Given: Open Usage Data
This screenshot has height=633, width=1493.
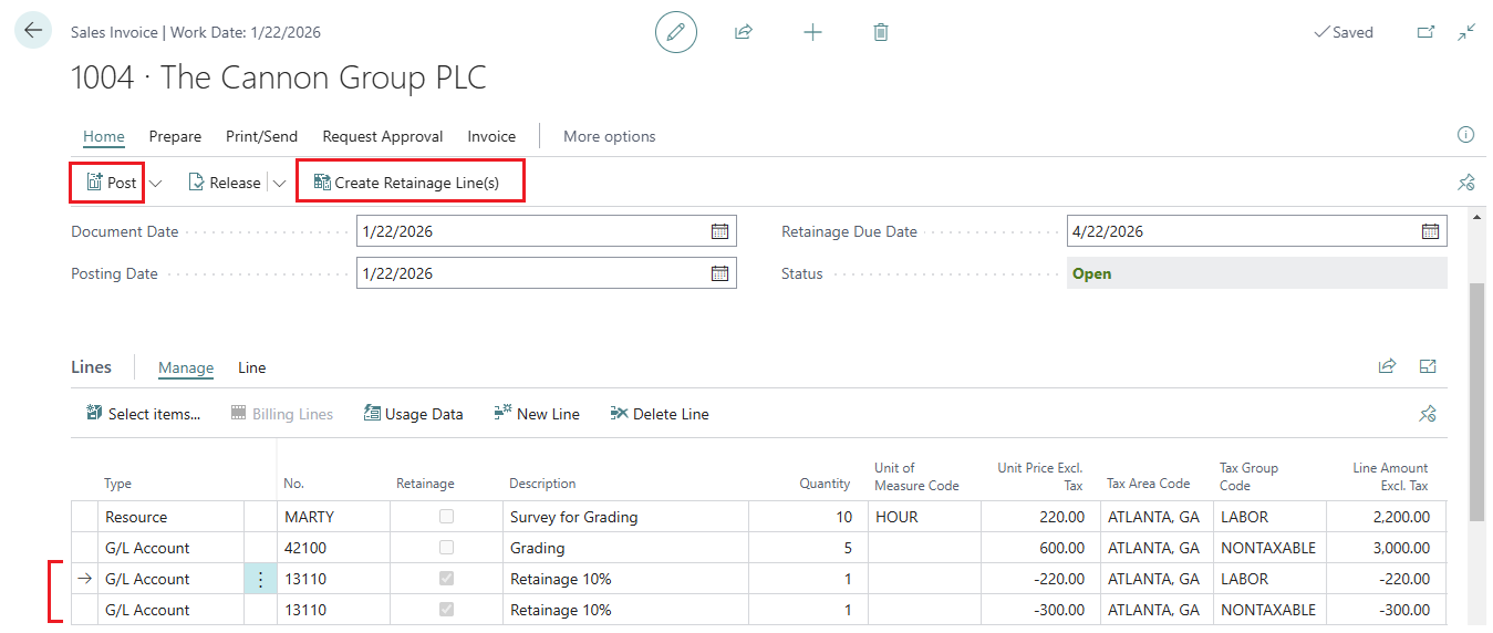Looking at the screenshot, I should pyautogui.click(x=413, y=414).
